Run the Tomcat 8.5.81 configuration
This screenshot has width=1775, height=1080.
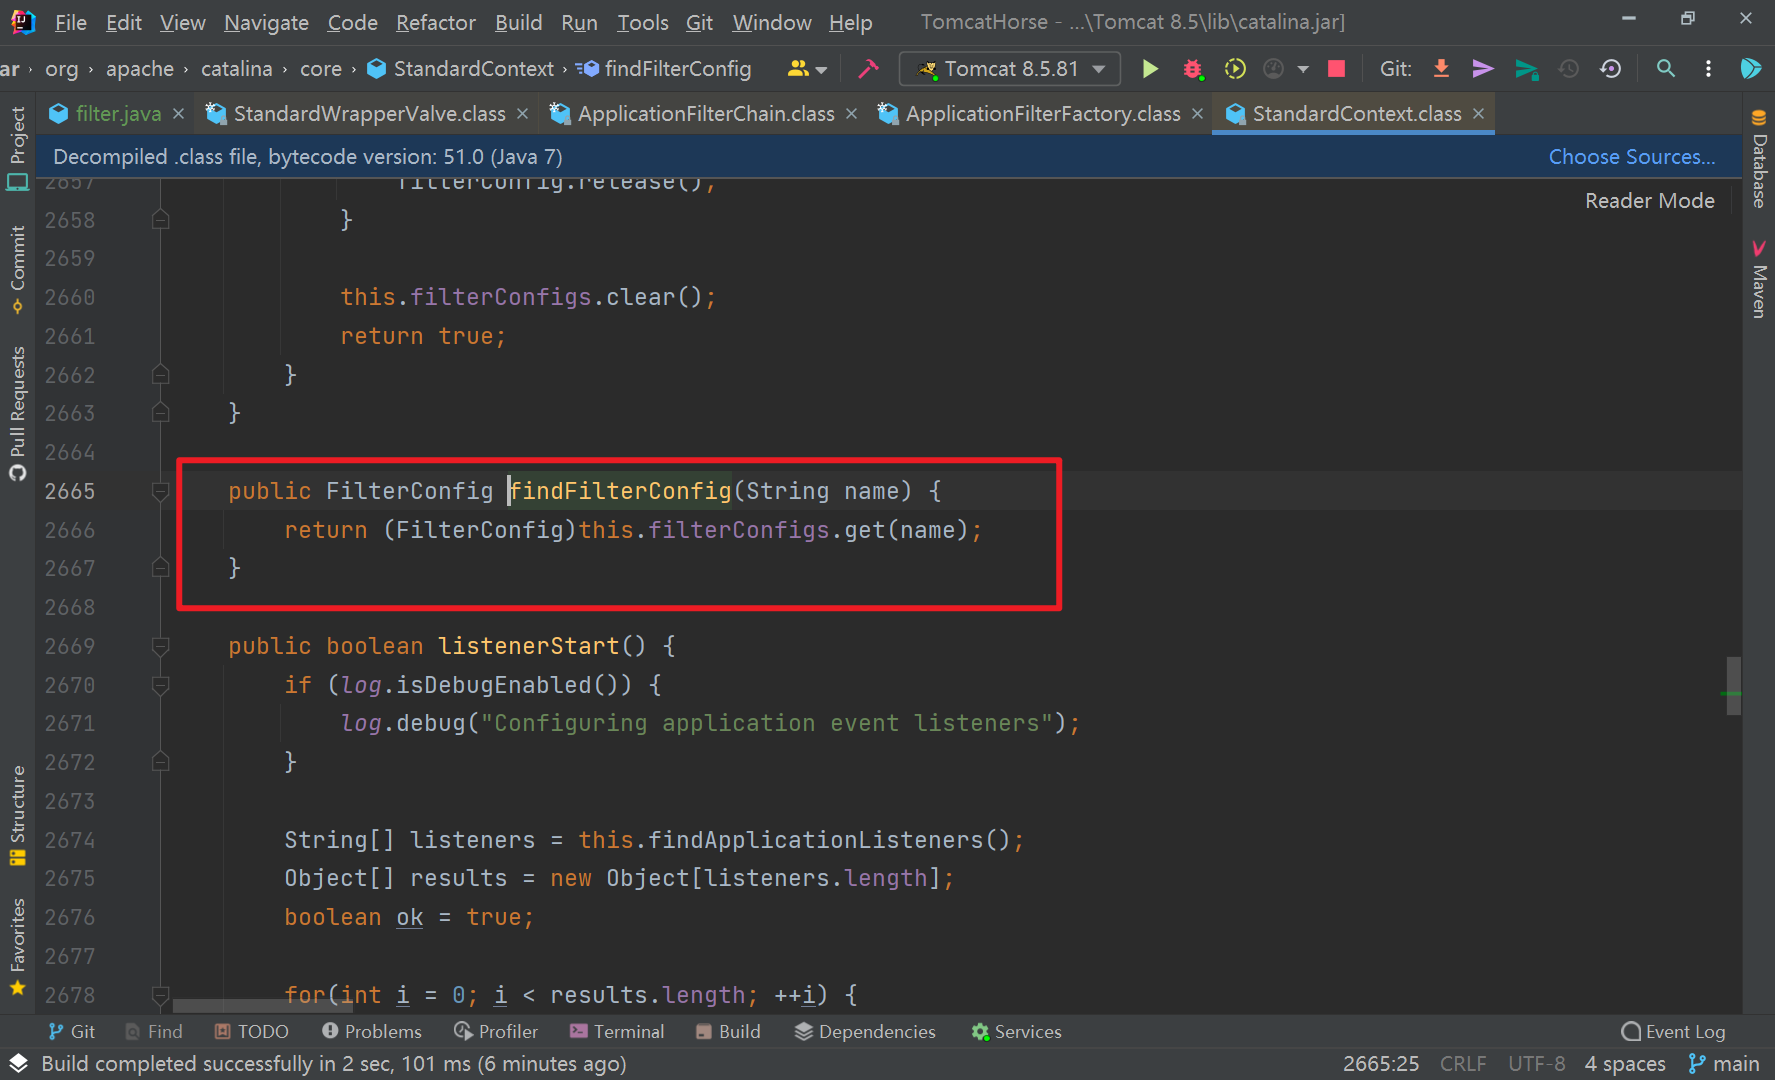coord(1149,68)
